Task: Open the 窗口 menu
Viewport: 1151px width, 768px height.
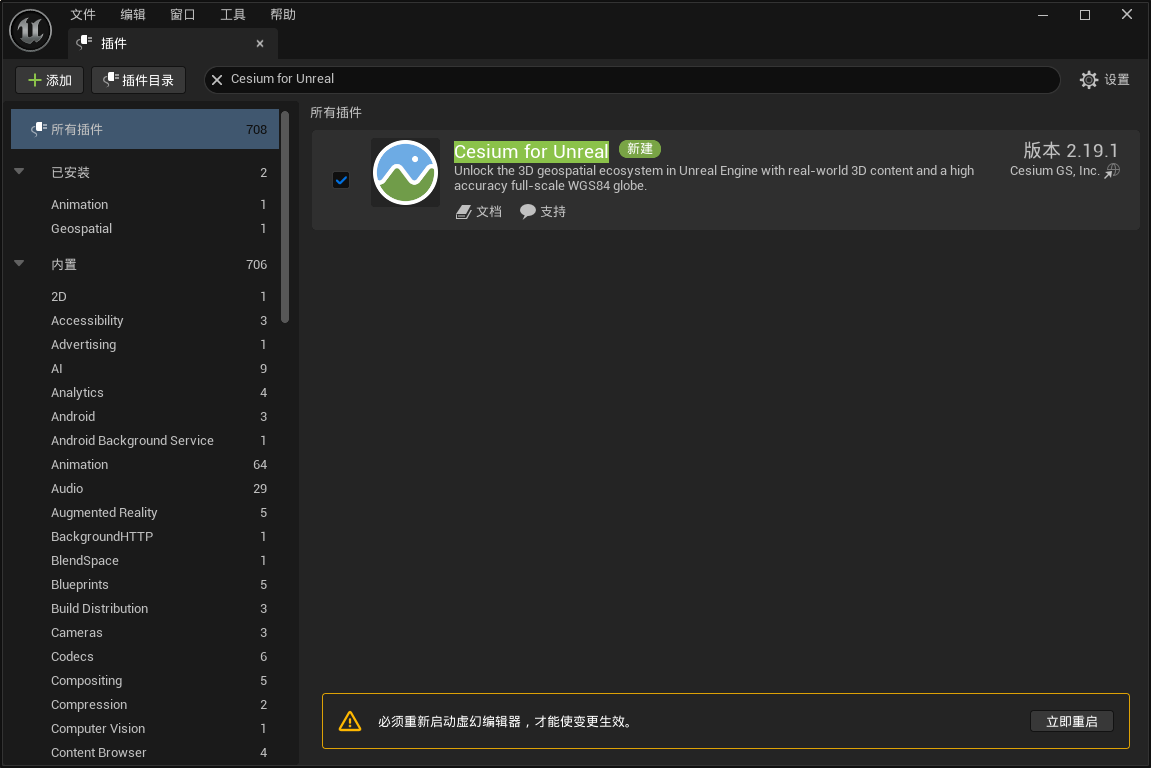Action: pyautogui.click(x=183, y=15)
